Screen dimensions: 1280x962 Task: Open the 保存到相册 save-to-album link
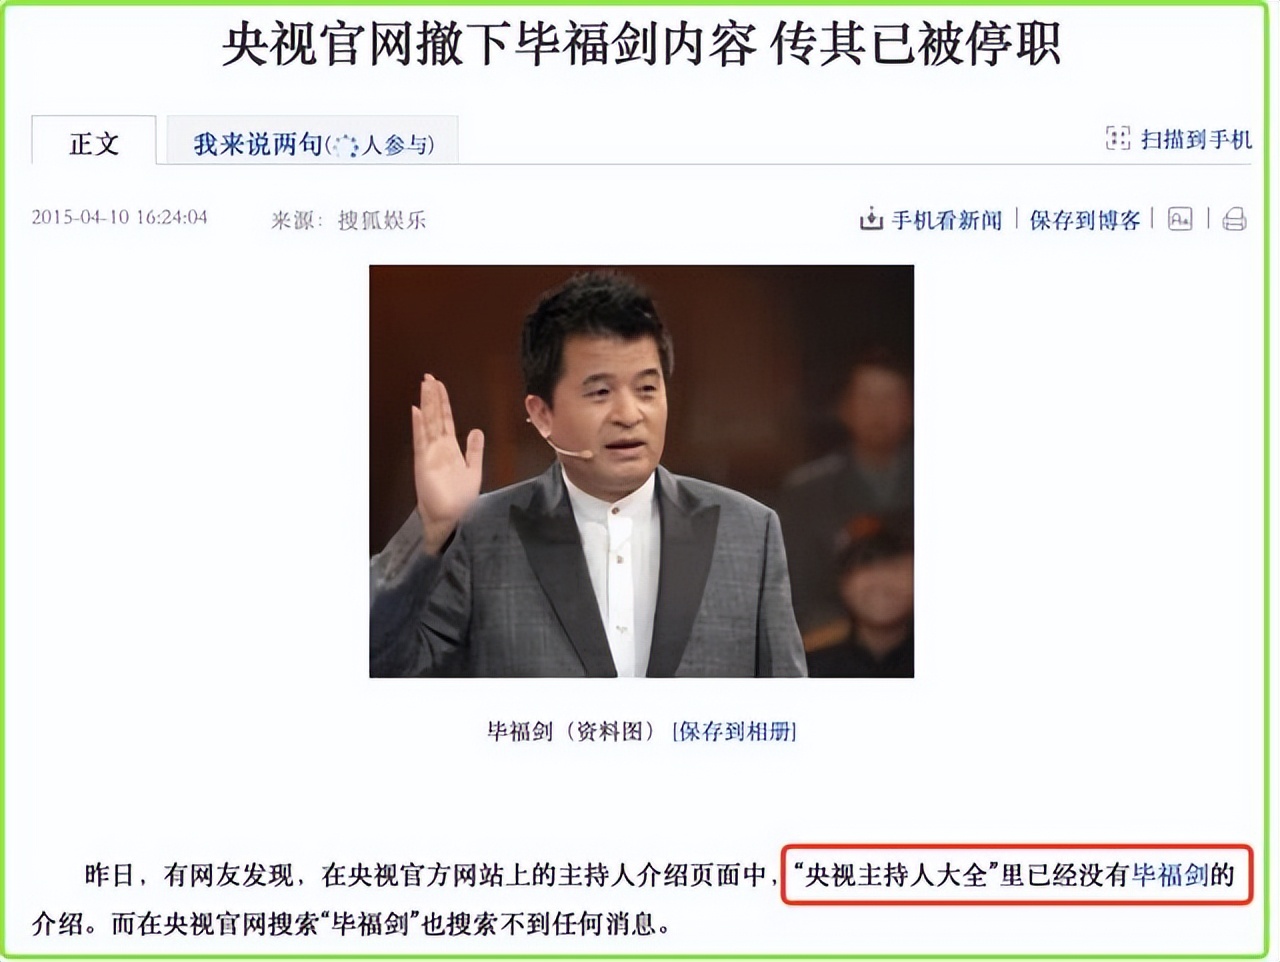point(734,730)
